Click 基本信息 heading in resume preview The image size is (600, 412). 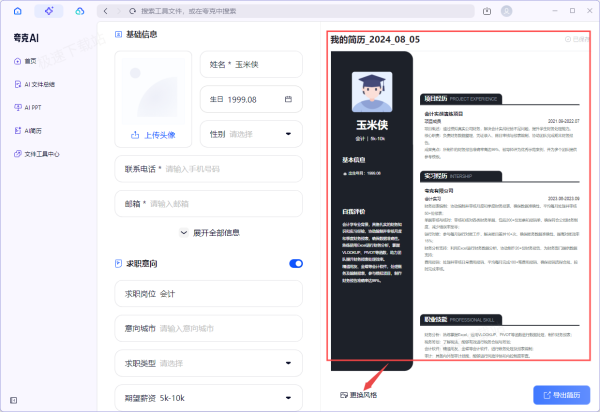tap(354, 160)
